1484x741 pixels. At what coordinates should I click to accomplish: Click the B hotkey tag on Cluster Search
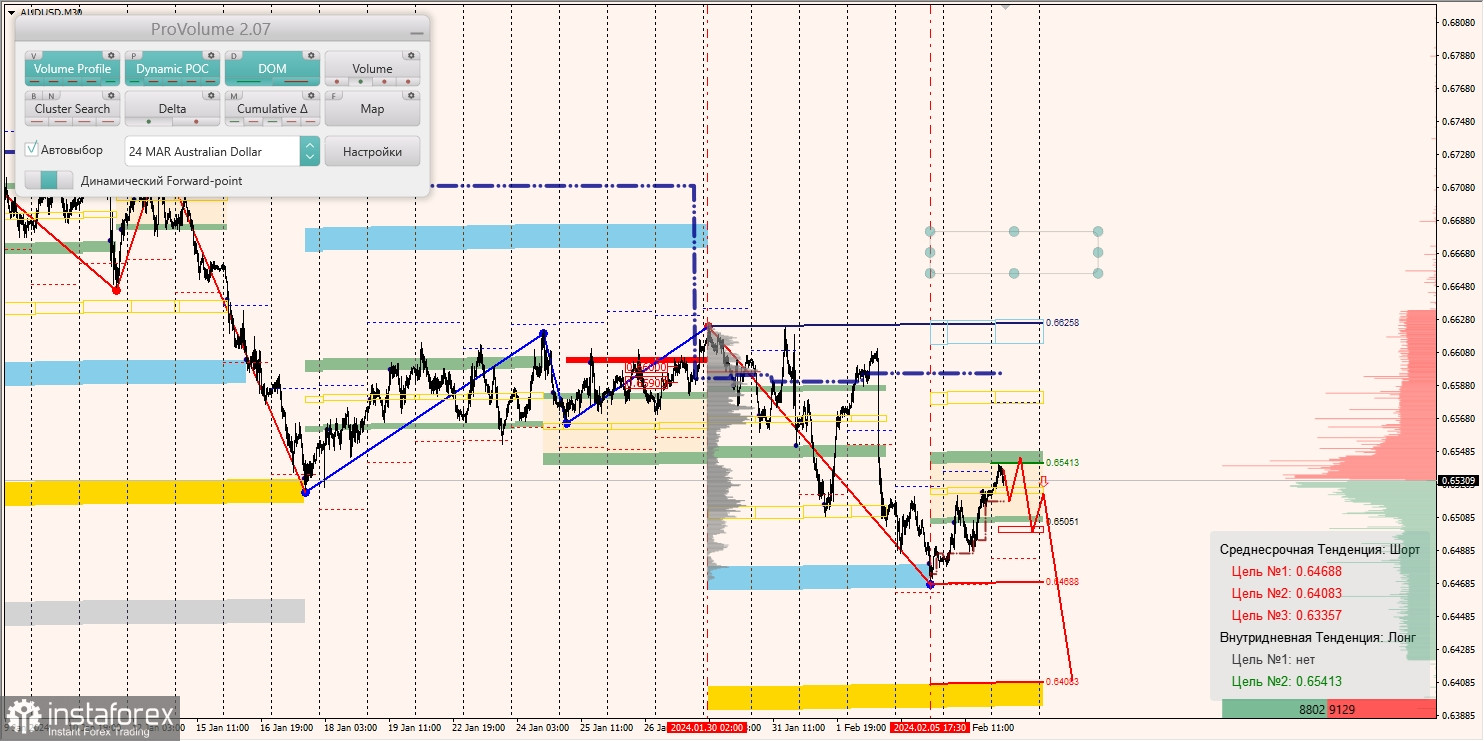pos(34,96)
